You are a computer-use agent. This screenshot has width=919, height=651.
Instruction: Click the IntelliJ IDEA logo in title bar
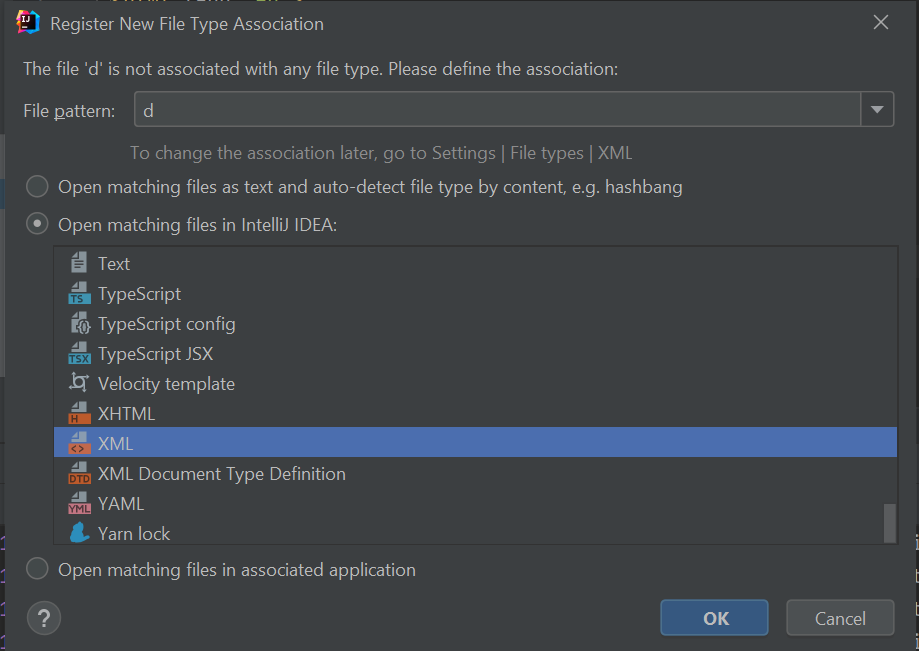pos(28,23)
